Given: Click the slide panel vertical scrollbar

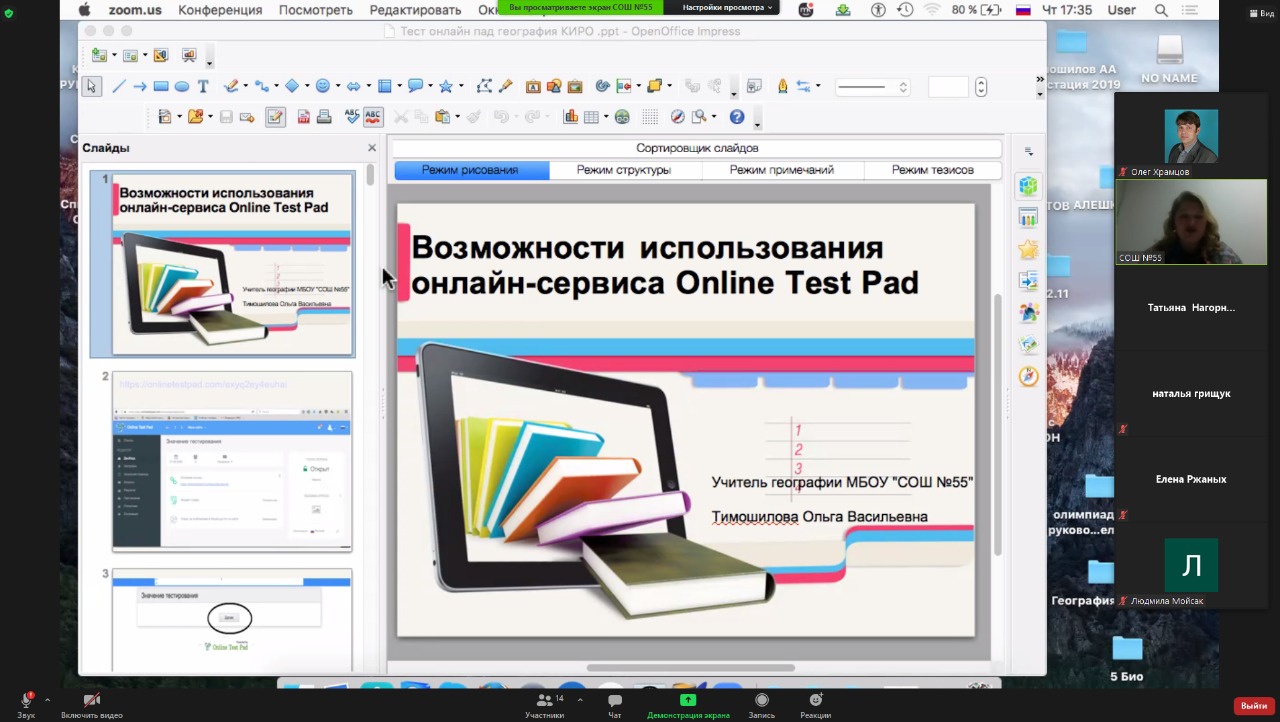Looking at the screenshot, I should click(370, 175).
